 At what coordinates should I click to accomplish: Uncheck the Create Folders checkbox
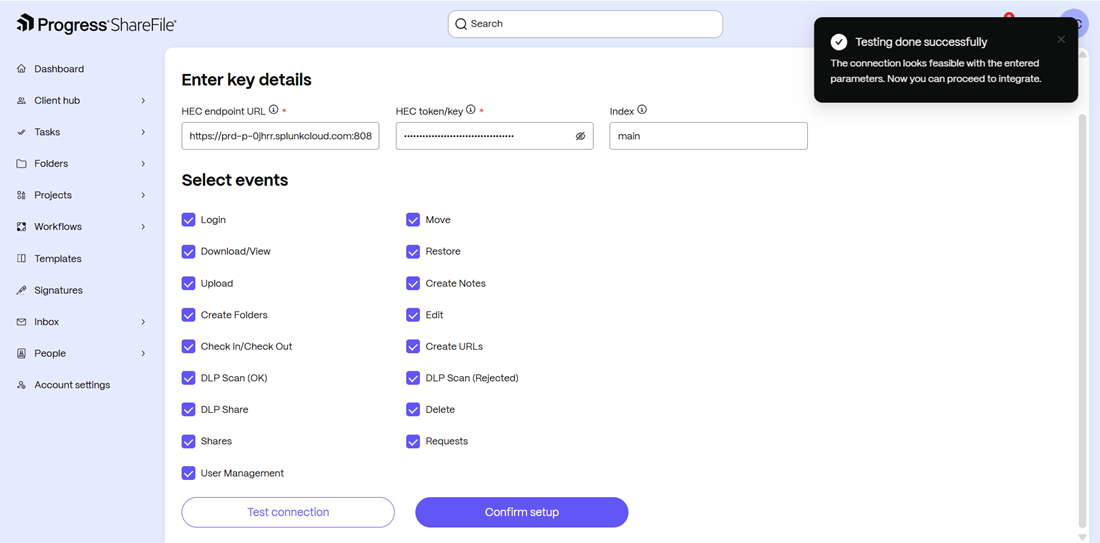[188, 315]
